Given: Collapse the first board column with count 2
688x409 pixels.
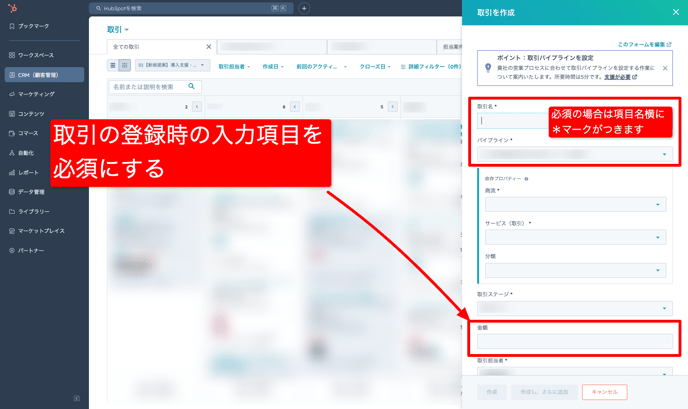Looking at the screenshot, I should click(197, 107).
